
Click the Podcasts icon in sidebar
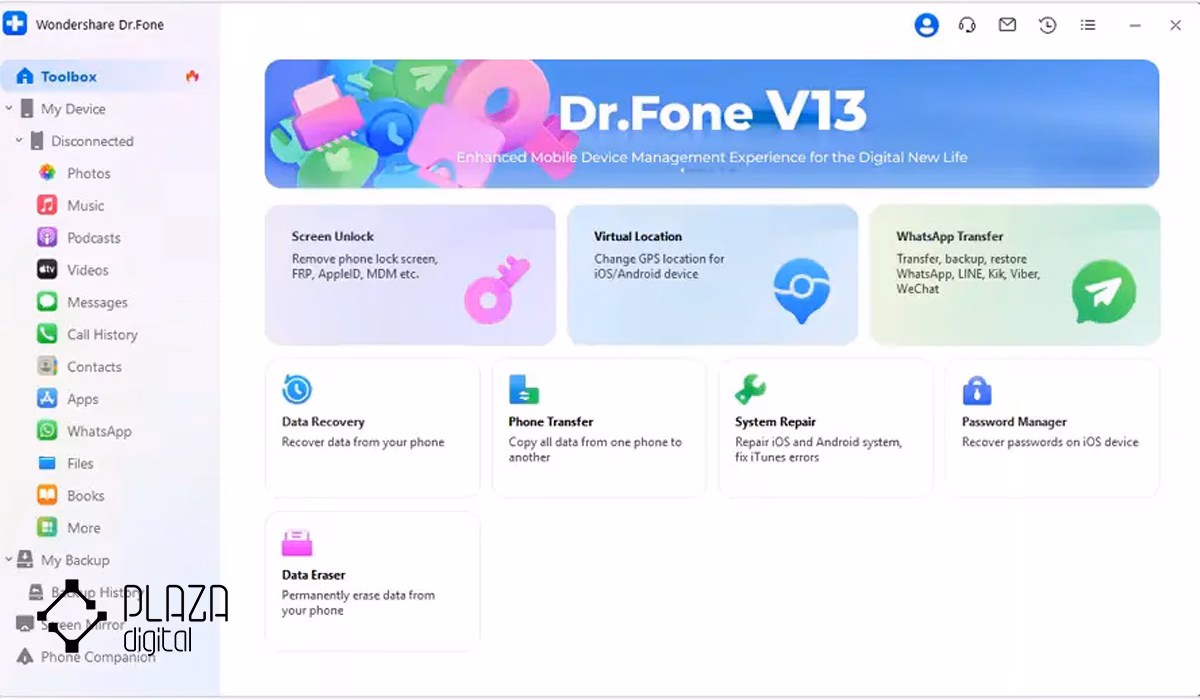click(47, 238)
